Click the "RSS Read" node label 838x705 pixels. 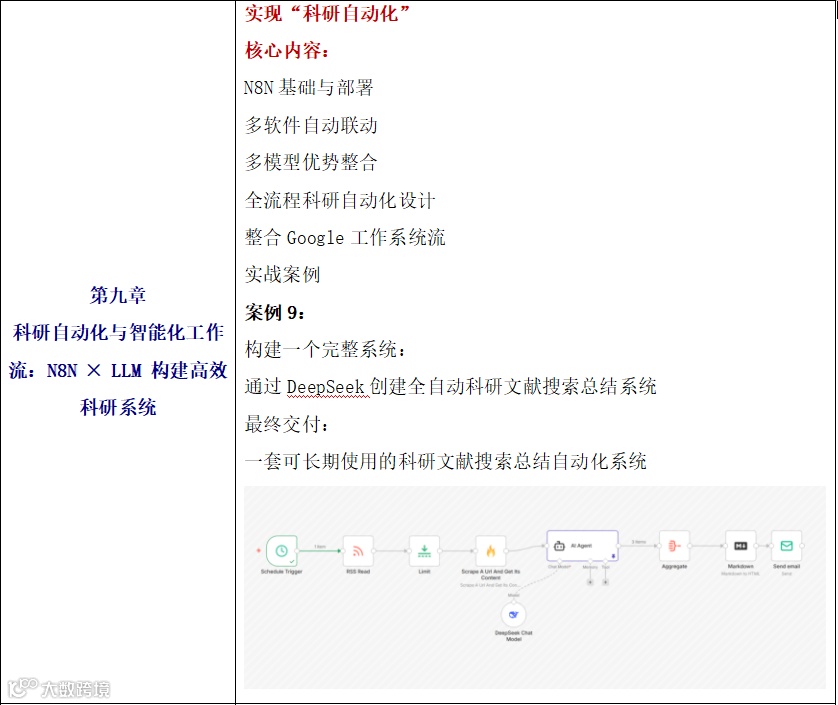358,571
